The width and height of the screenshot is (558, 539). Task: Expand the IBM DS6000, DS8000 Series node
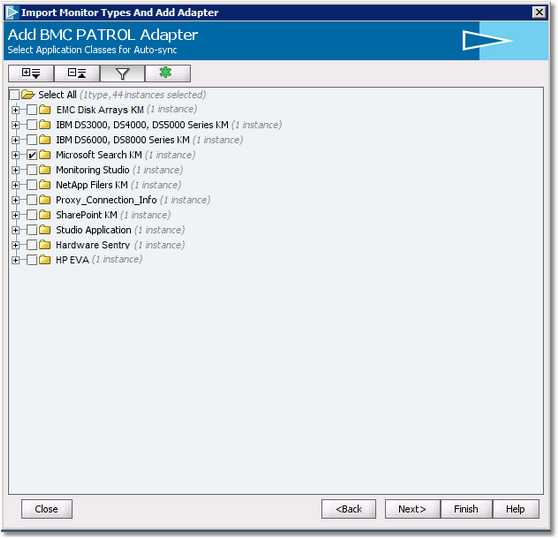(x=15, y=140)
